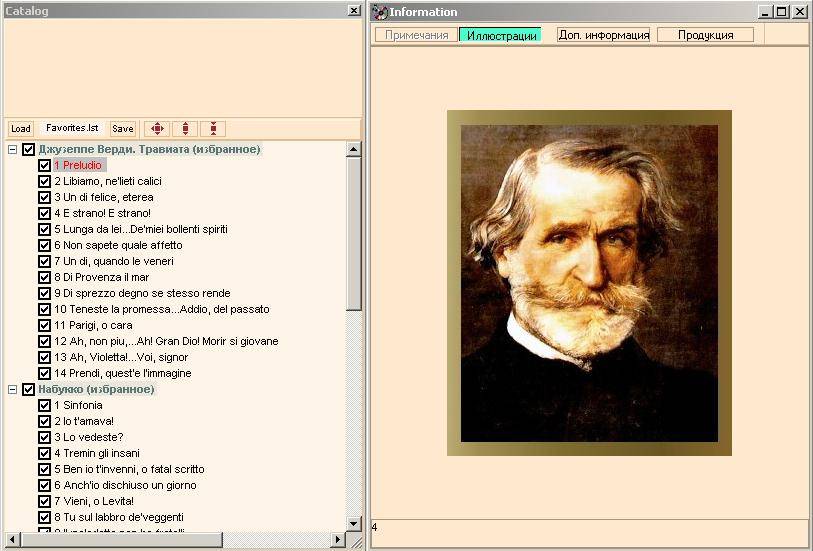Click the four-way arrows toolbar icon
Image resolution: width=813 pixels, height=551 pixels.
coord(157,129)
